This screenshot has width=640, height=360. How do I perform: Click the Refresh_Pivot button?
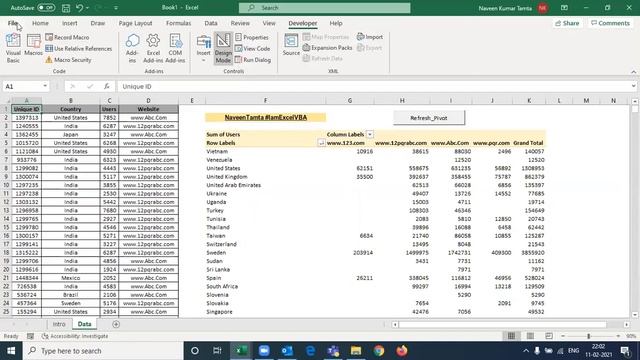pos(429,118)
